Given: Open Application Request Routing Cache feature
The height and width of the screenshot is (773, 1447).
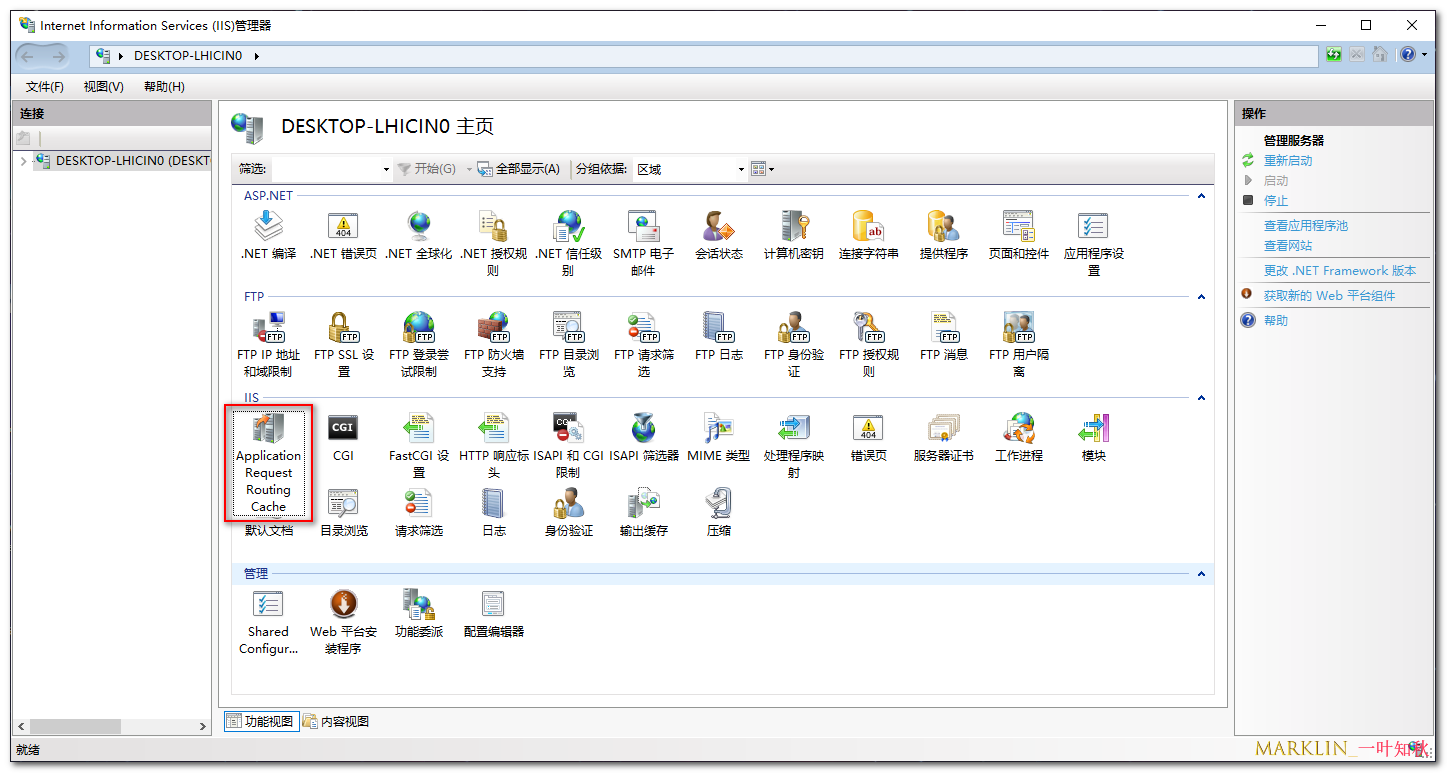Looking at the screenshot, I should pyautogui.click(x=268, y=462).
